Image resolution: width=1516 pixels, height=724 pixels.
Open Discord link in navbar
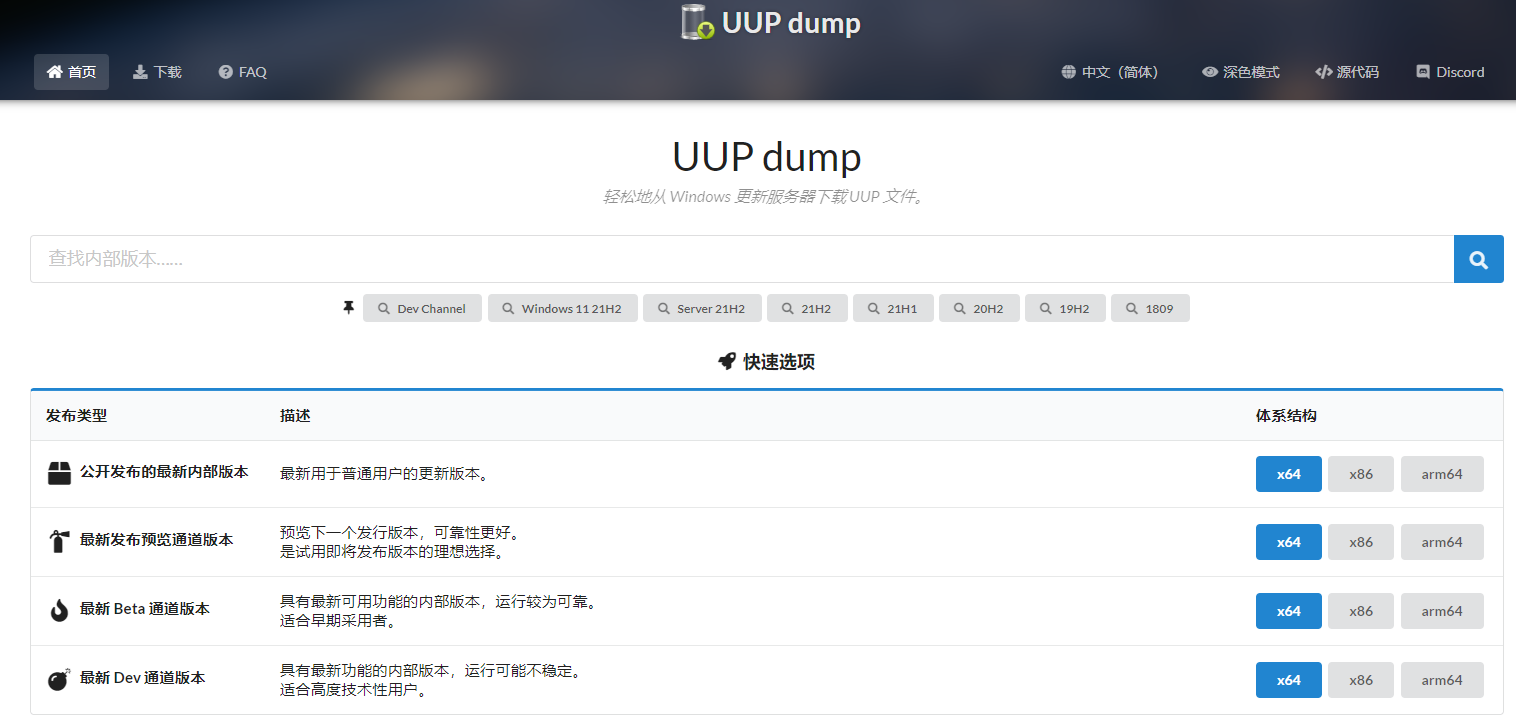(1450, 72)
